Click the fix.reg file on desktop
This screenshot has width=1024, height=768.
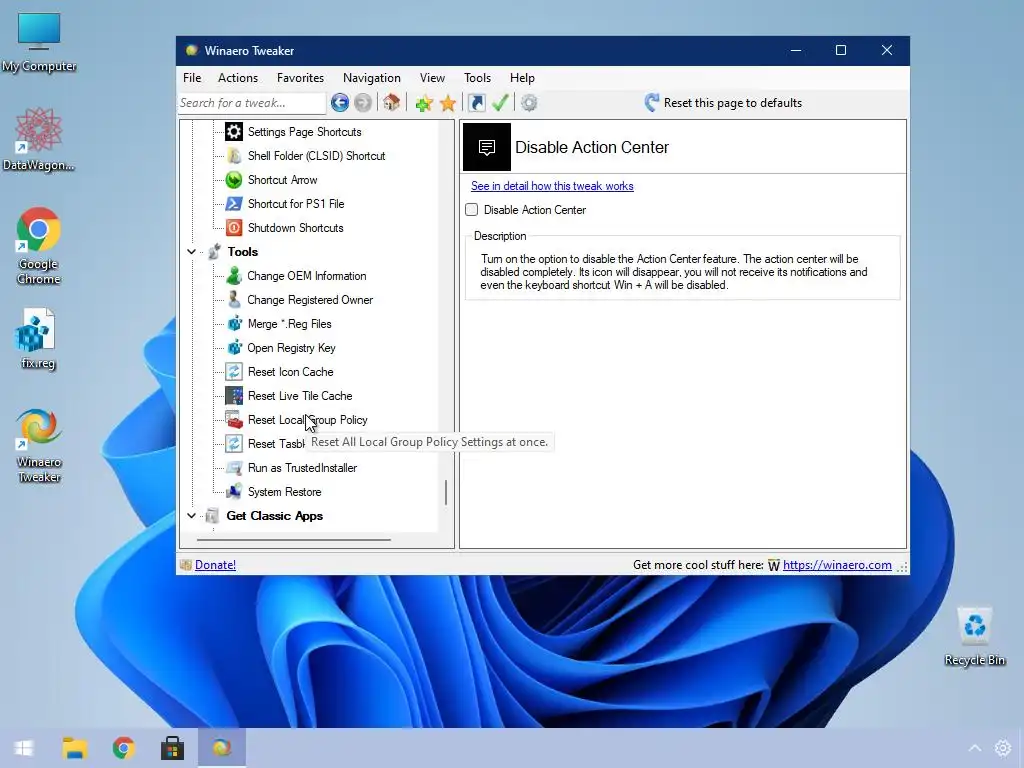click(x=37, y=340)
